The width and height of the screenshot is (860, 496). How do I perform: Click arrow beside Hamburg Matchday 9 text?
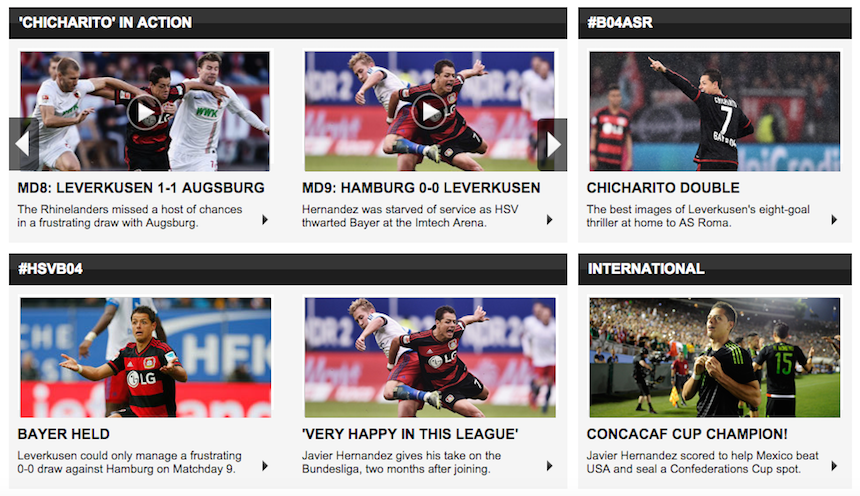click(x=265, y=466)
